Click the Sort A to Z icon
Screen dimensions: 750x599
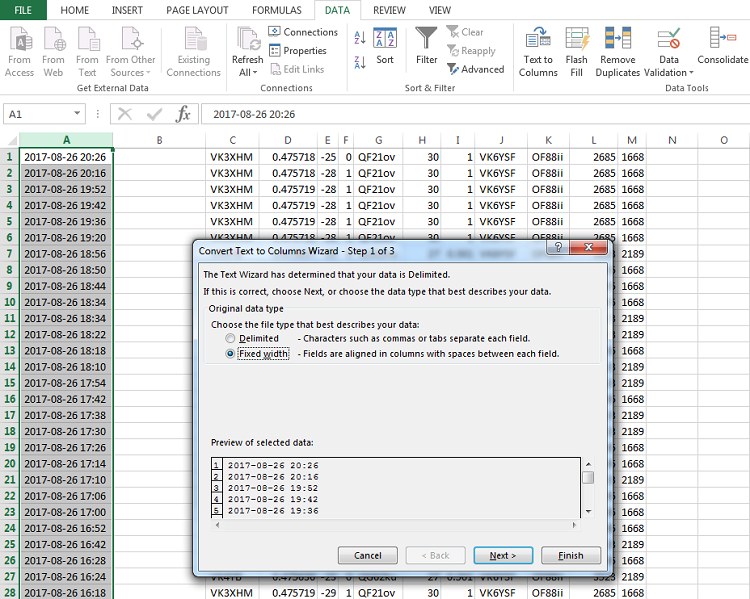356,36
